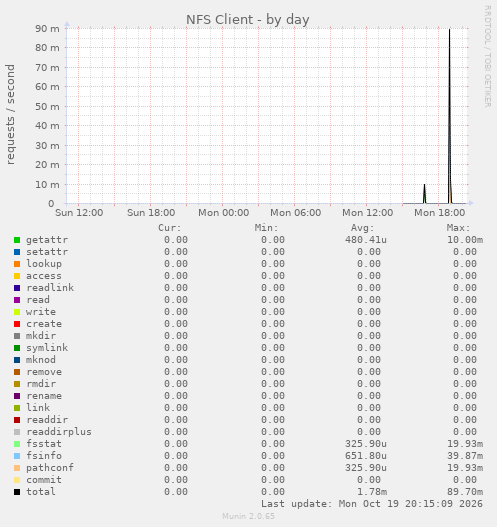Click the lookup orange legend swatch
The height and width of the screenshot is (527, 497).
pos(17,264)
